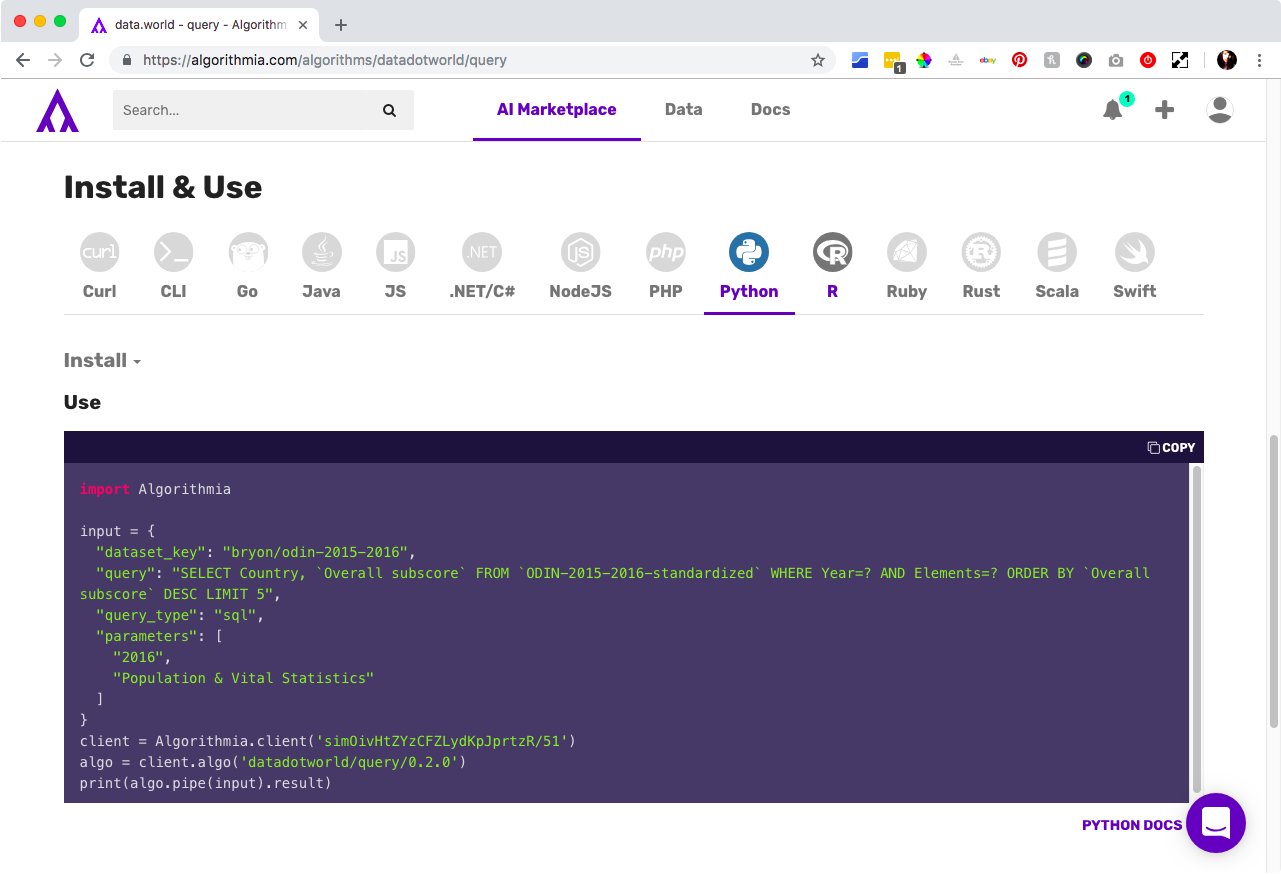Screen dimensions: 1281x874
Task: Click the browser back button
Action: (24, 60)
